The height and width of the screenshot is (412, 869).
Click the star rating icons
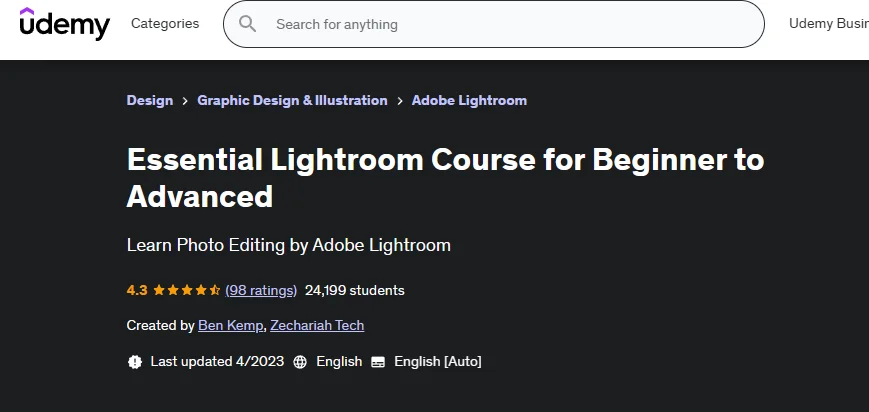(x=187, y=290)
